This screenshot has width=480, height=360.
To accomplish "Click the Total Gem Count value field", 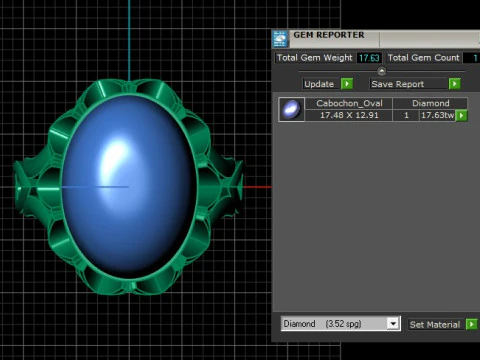I will pos(471,58).
